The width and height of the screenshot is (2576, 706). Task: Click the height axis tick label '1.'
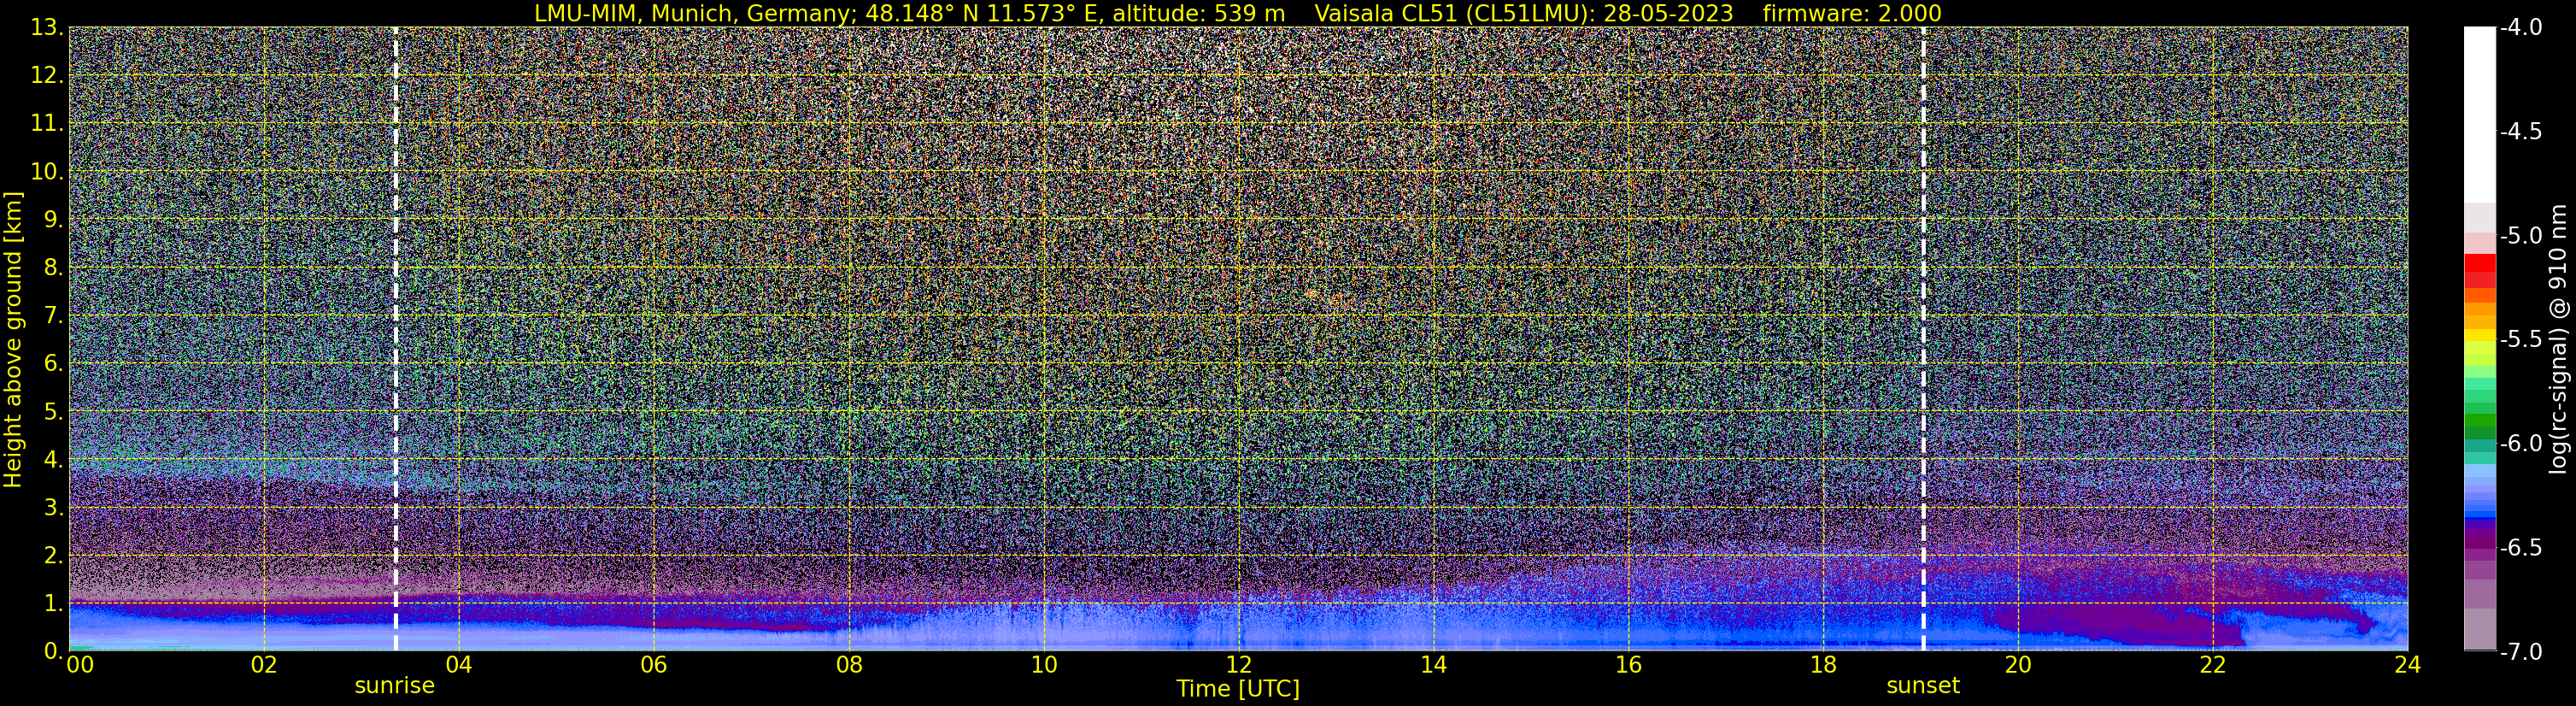point(54,603)
